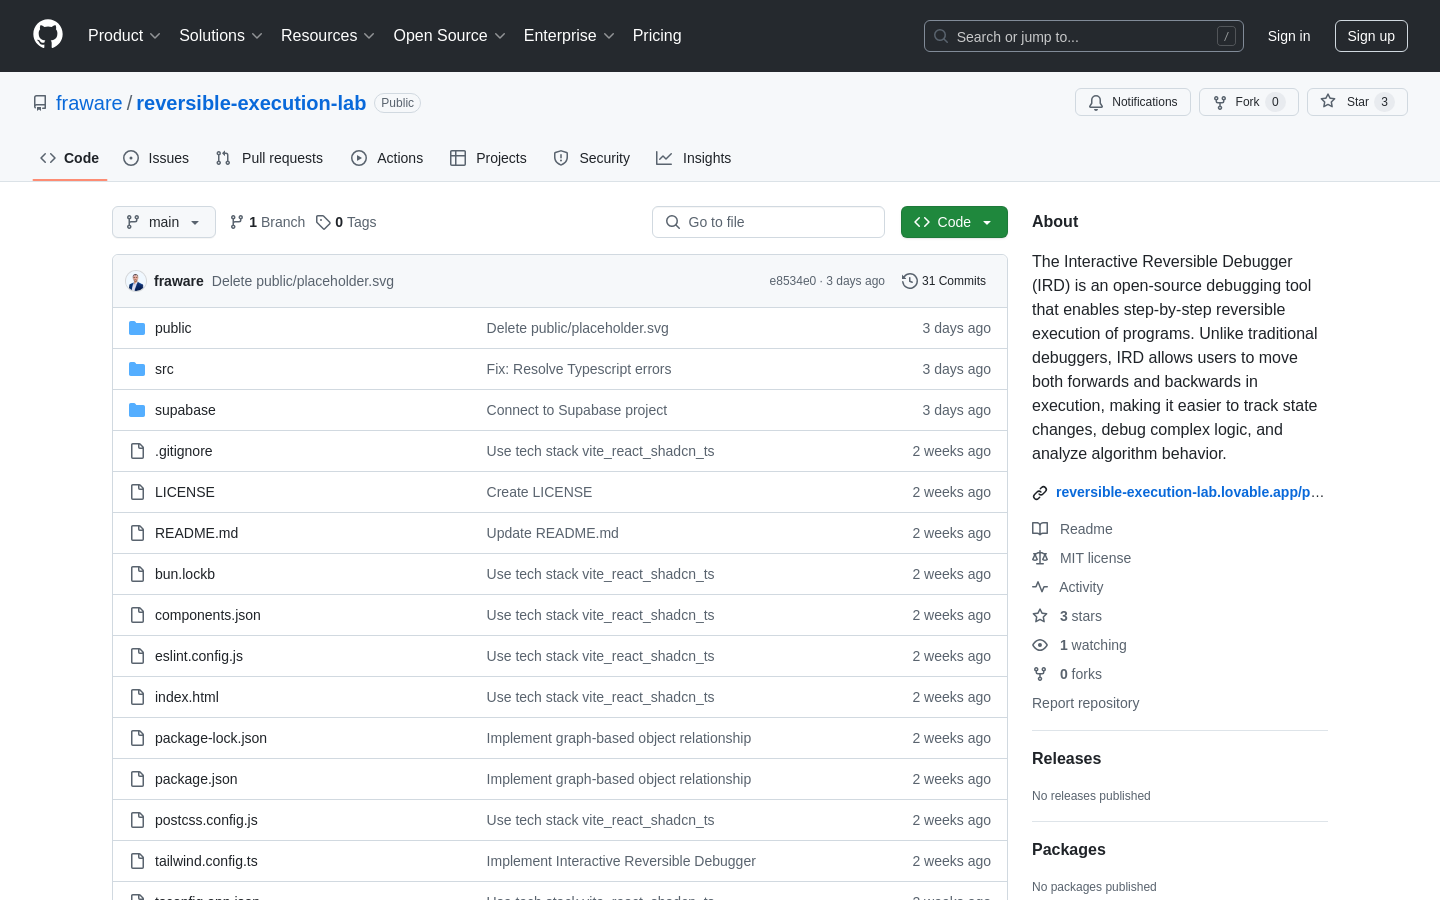Open 'Create LICENSE' commit message
Viewport: 1440px width, 900px height.
click(539, 492)
